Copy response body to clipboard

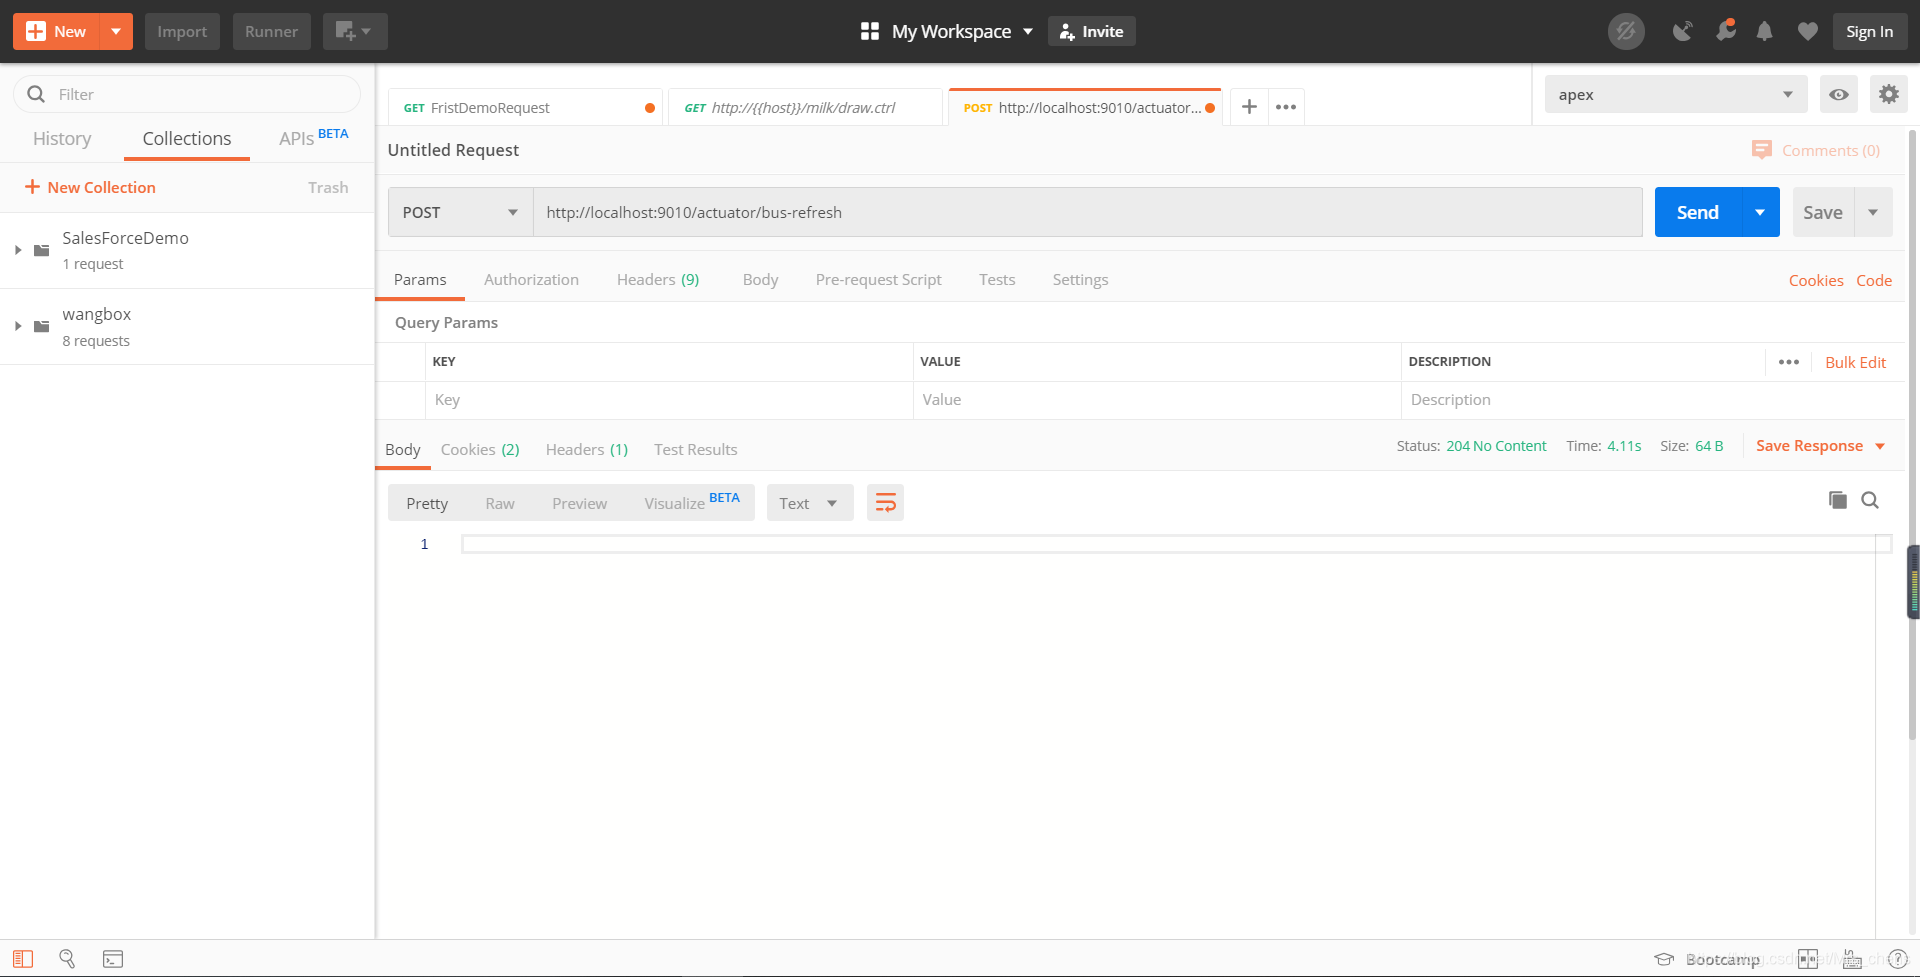point(1838,500)
